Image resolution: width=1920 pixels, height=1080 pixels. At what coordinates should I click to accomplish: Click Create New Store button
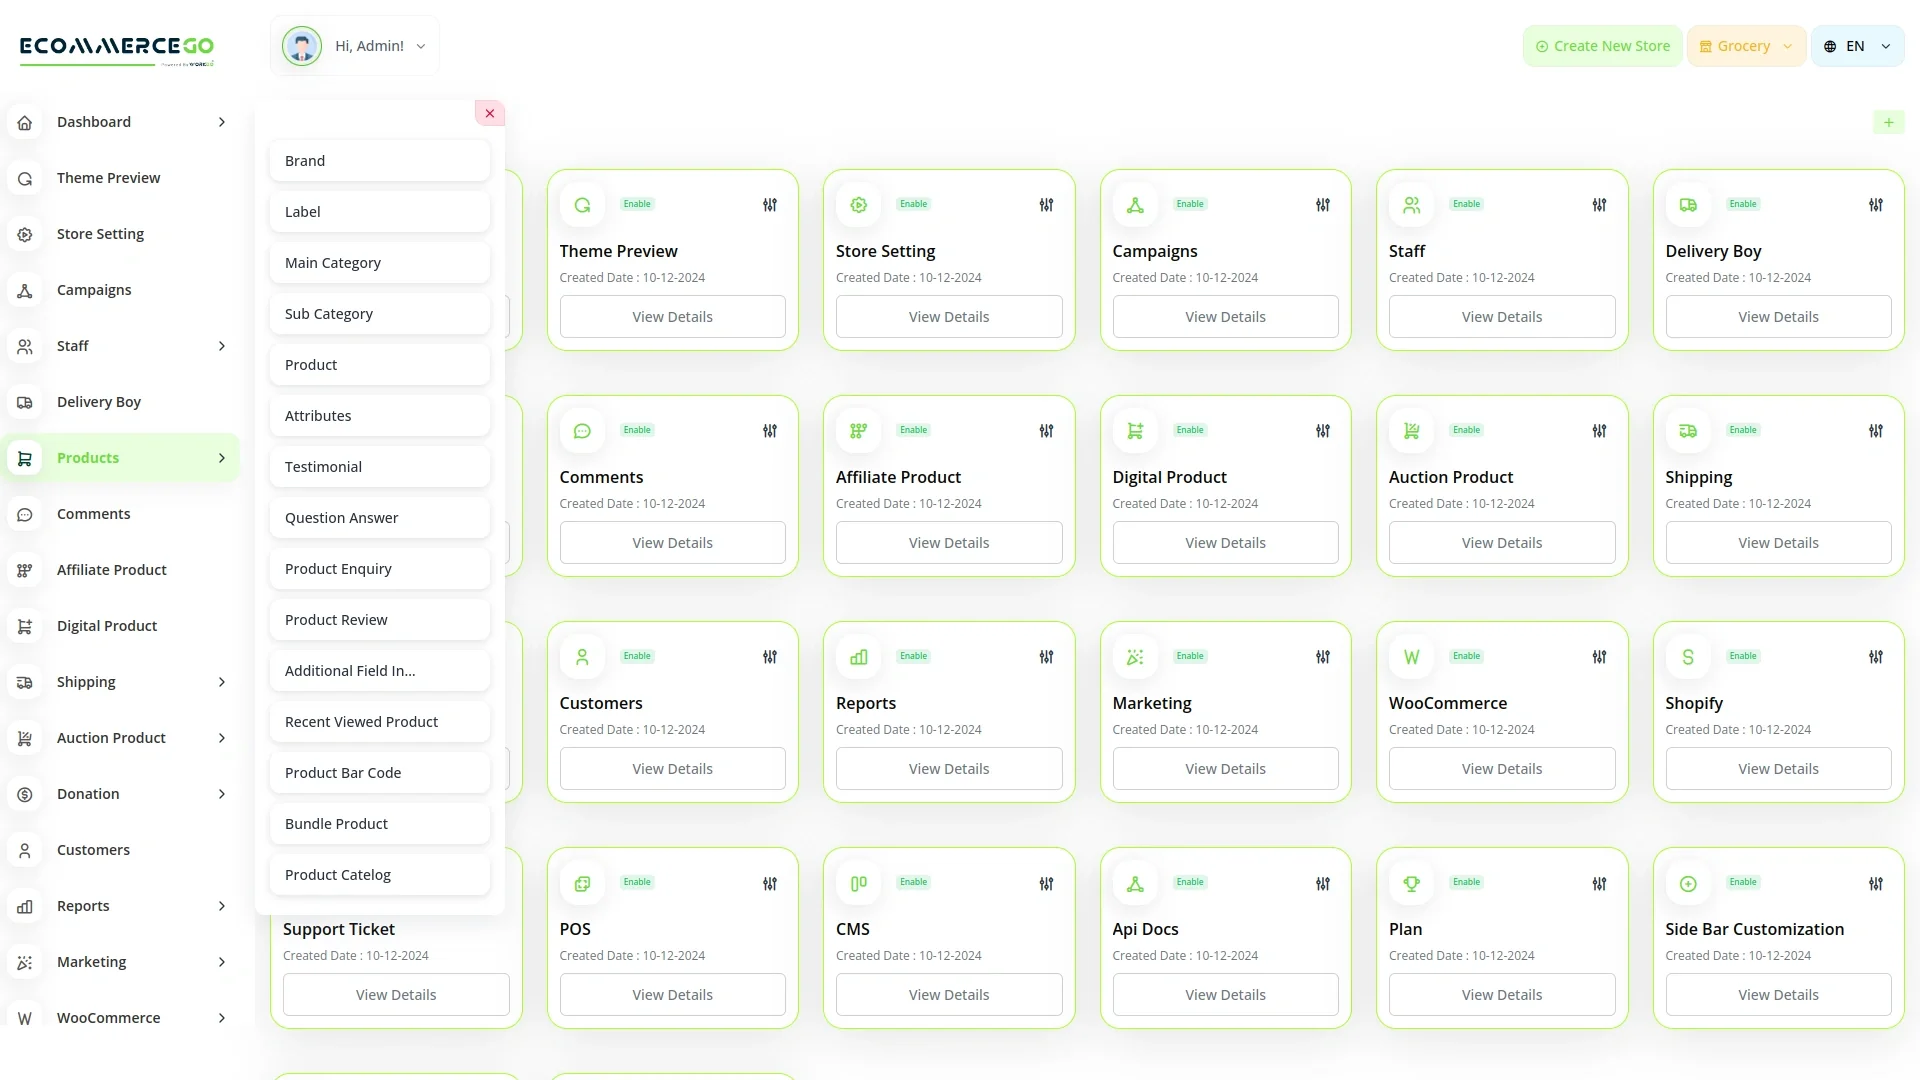tap(1602, 46)
